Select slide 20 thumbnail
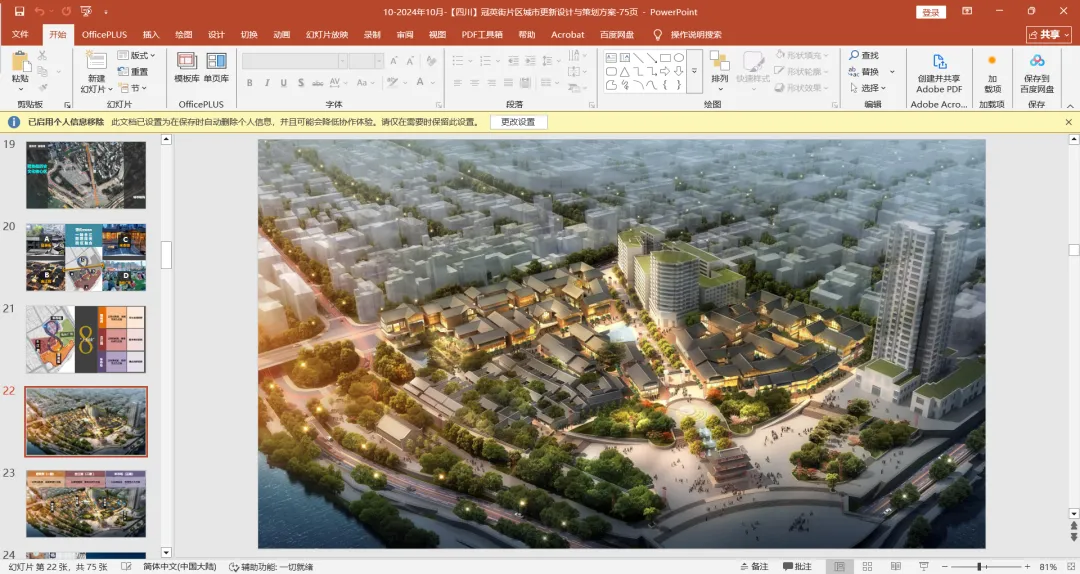This screenshot has width=1080, height=574. 86,257
